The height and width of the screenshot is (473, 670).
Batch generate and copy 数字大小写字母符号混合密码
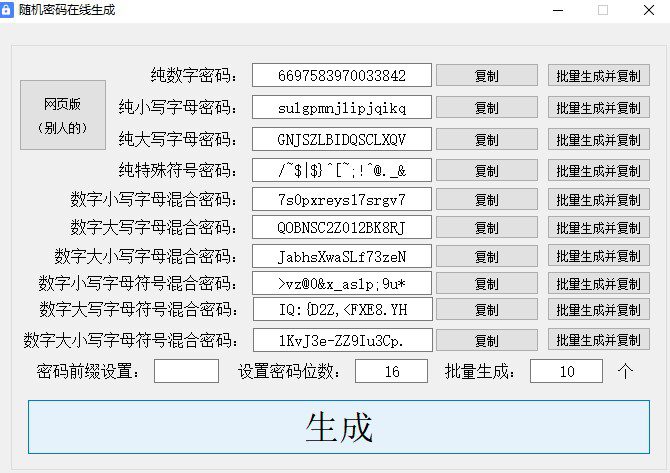tap(599, 340)
